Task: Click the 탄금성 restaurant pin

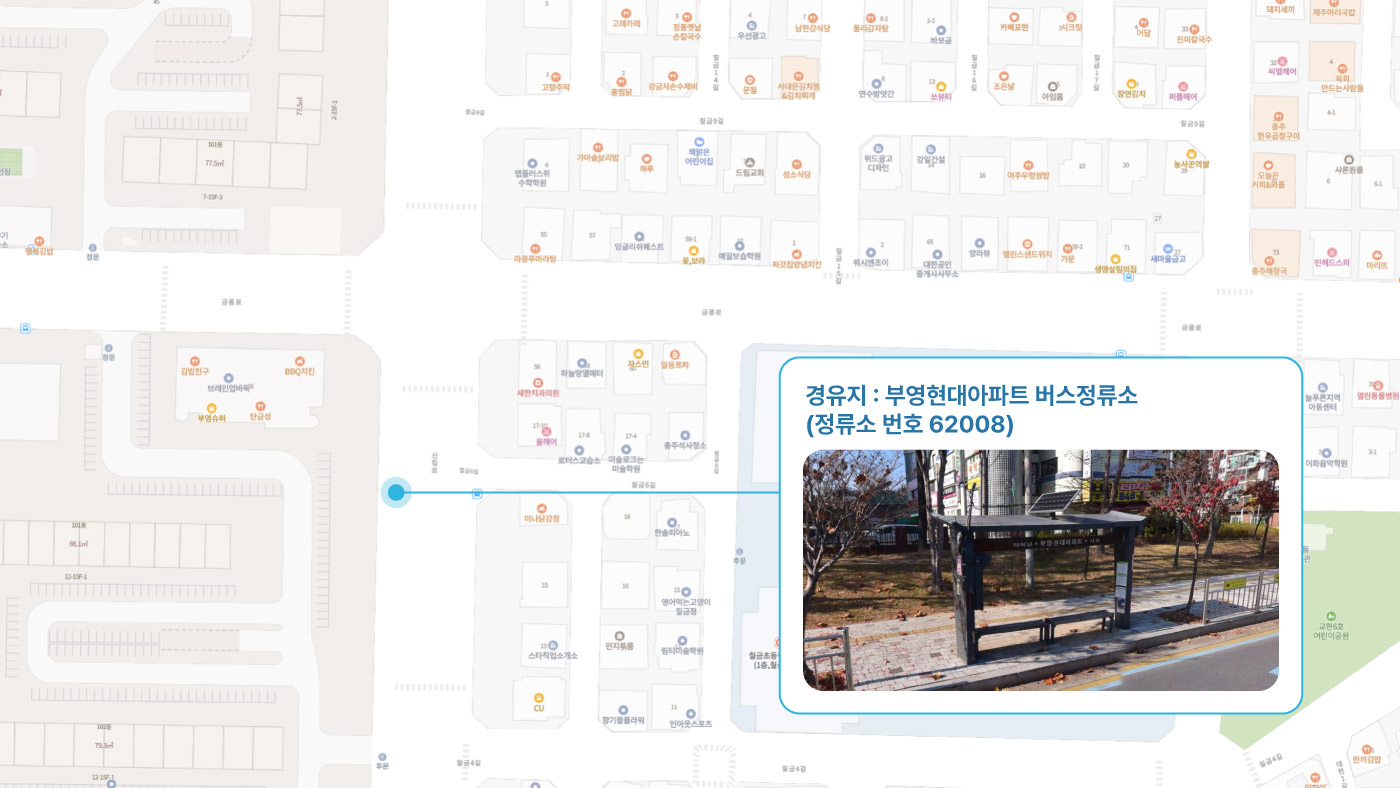Action: click(x=260, y=407)
